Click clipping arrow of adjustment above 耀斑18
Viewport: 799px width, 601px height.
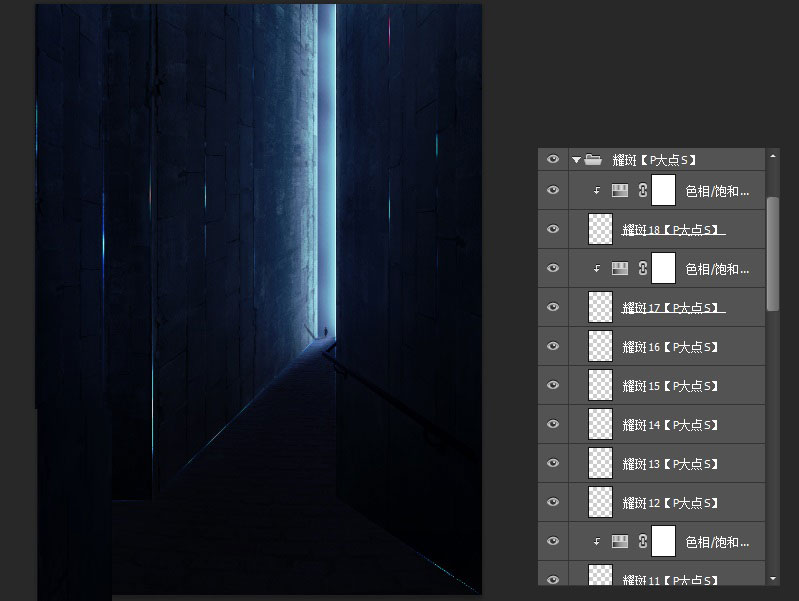tap(597, 191)
